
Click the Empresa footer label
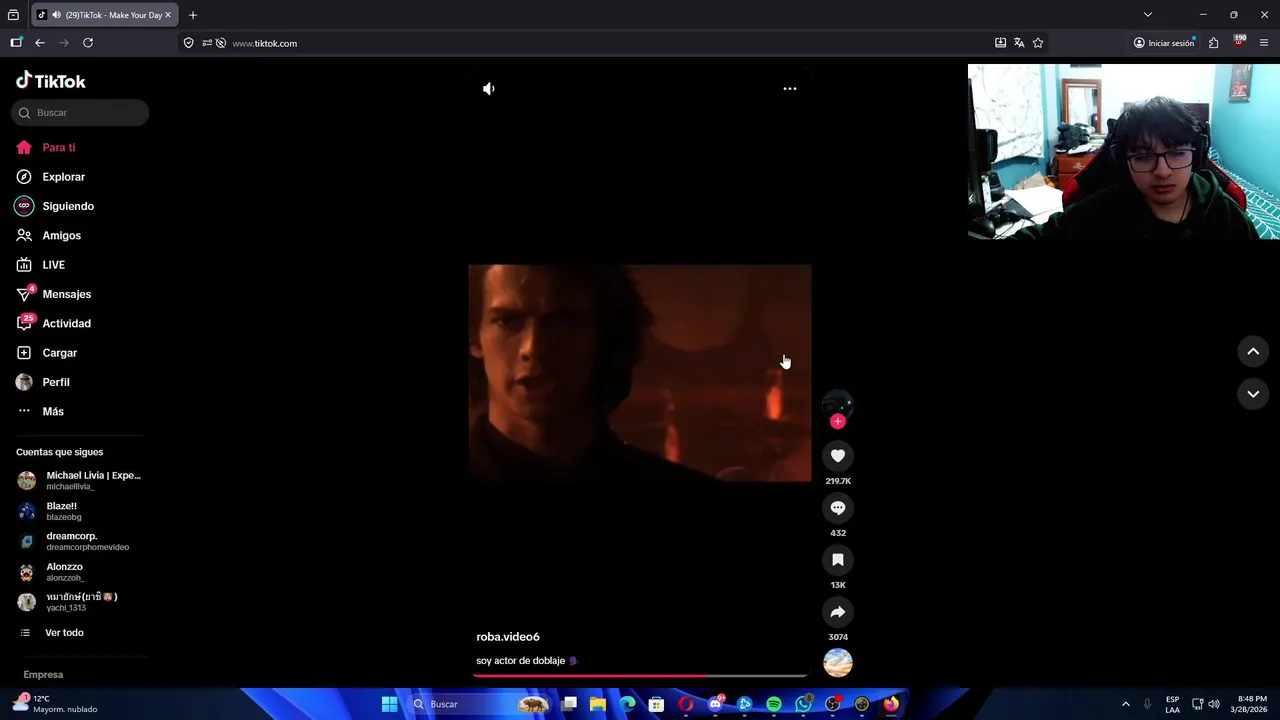43,675
